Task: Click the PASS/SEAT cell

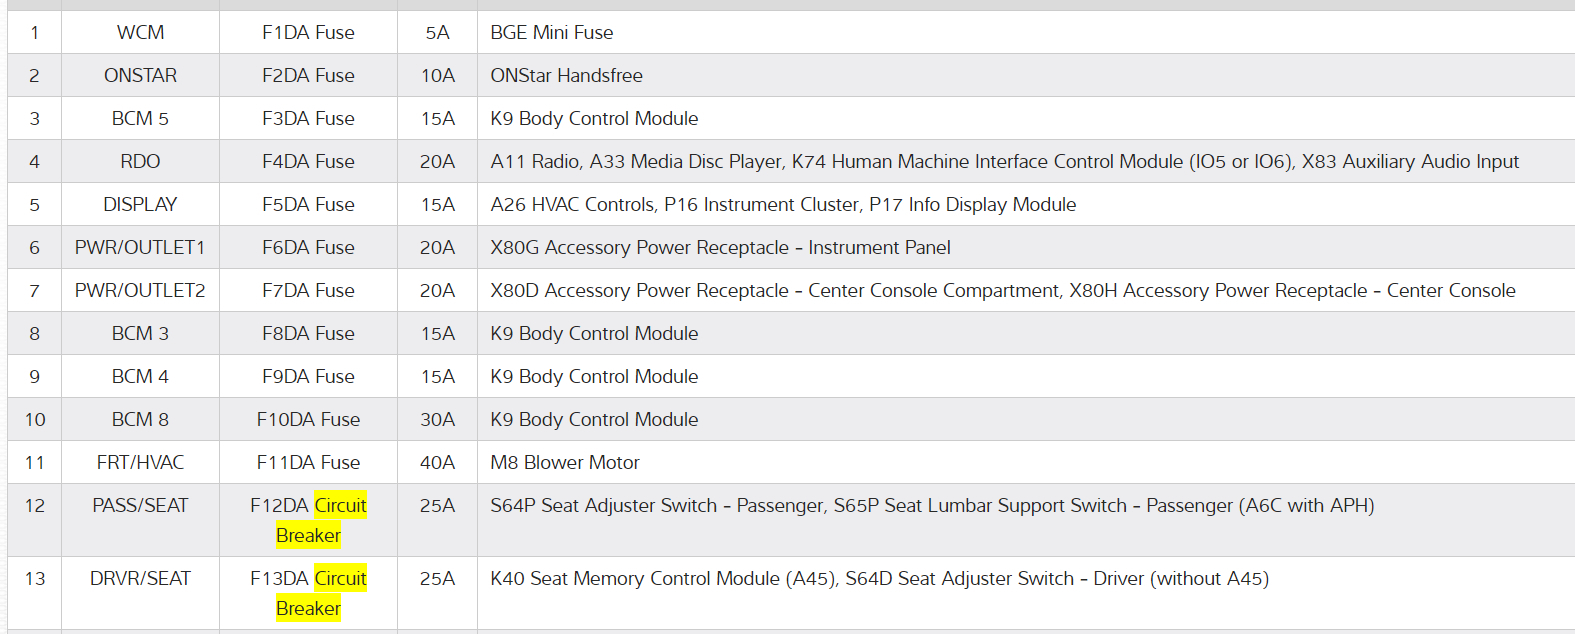Action: point(140,506)
